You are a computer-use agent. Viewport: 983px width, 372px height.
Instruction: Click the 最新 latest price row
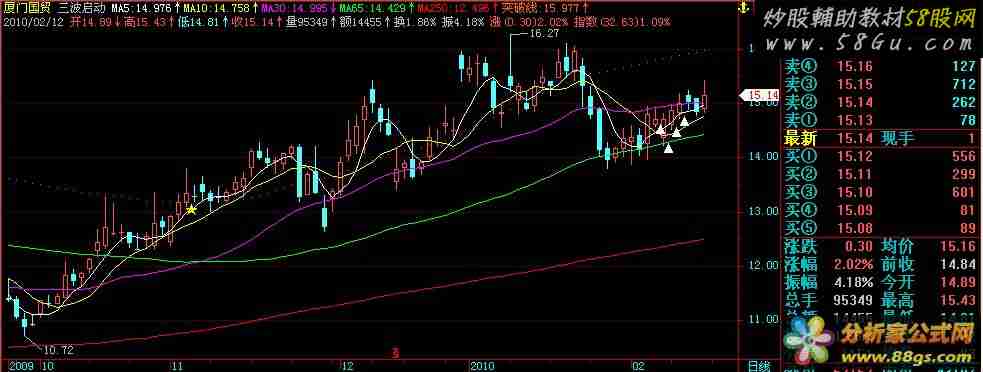[x=880, y=138]
